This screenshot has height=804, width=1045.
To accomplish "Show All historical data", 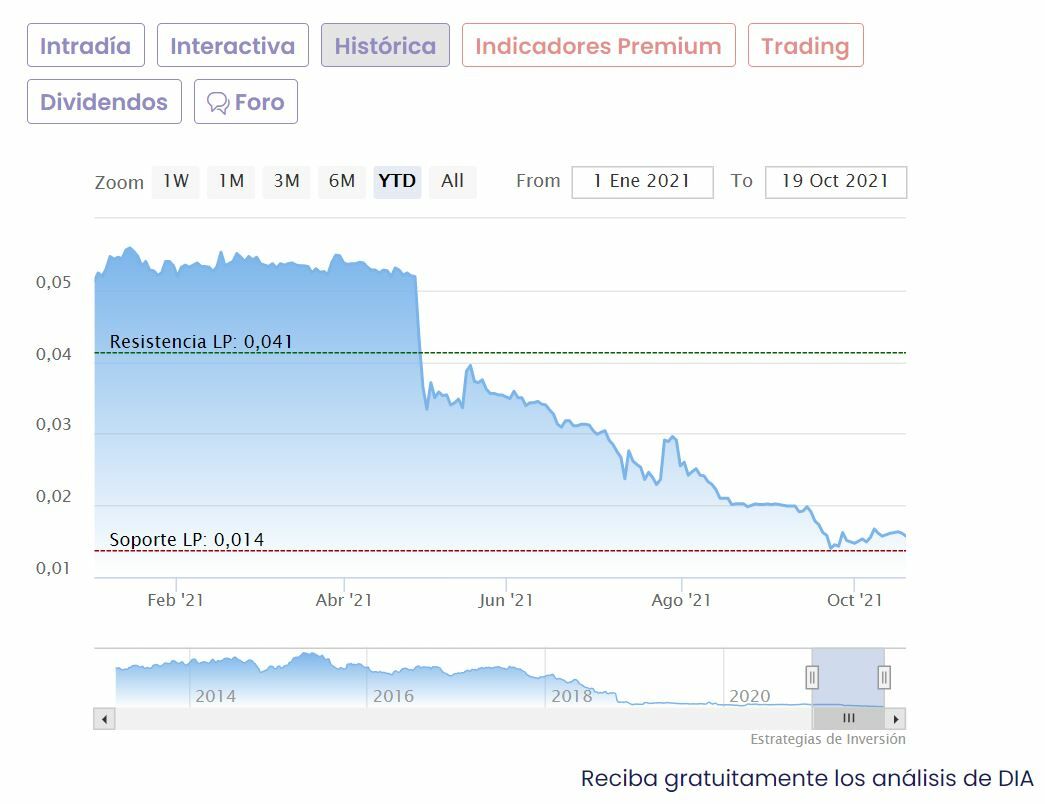I will coord(452,181).
